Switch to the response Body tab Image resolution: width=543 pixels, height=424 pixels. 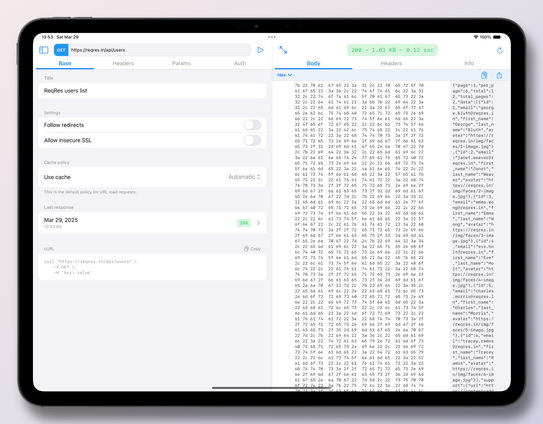tap(313, 63)
